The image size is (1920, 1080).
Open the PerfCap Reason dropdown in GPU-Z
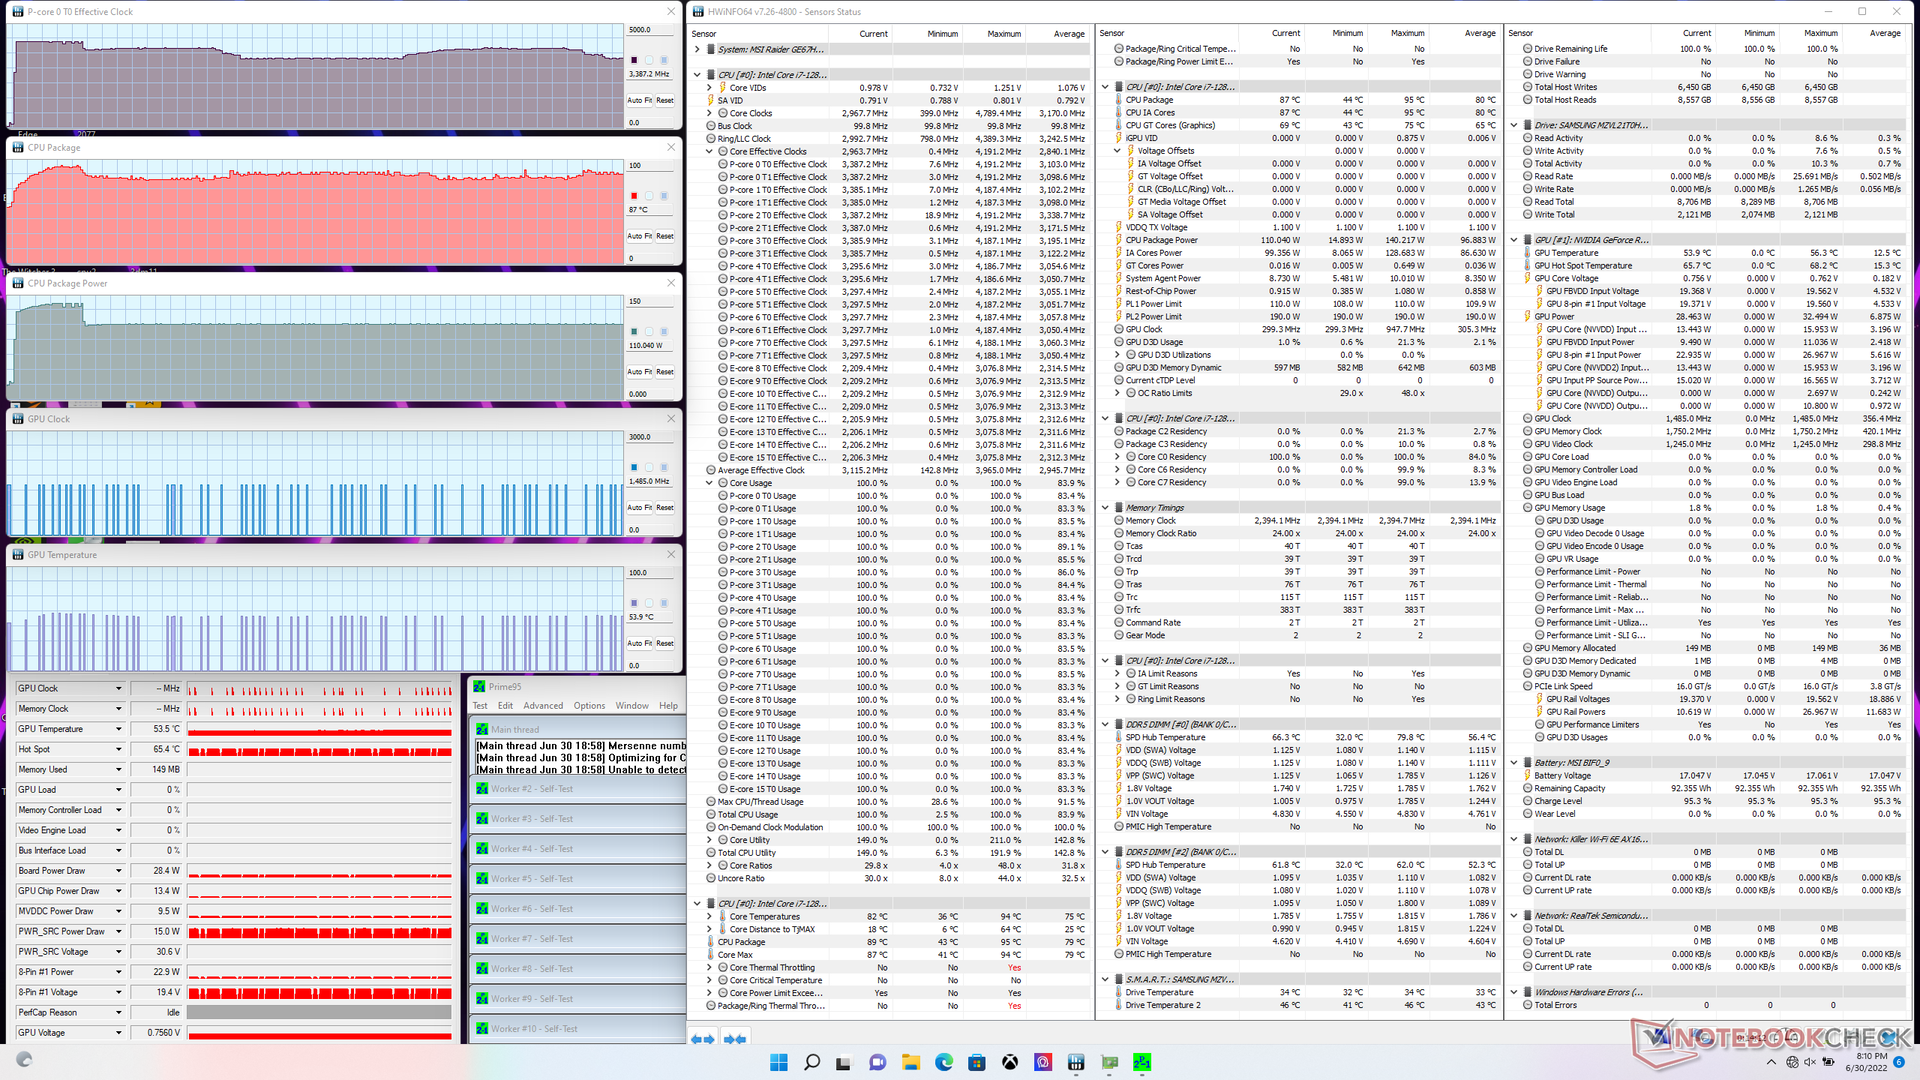click(119, 1013)
